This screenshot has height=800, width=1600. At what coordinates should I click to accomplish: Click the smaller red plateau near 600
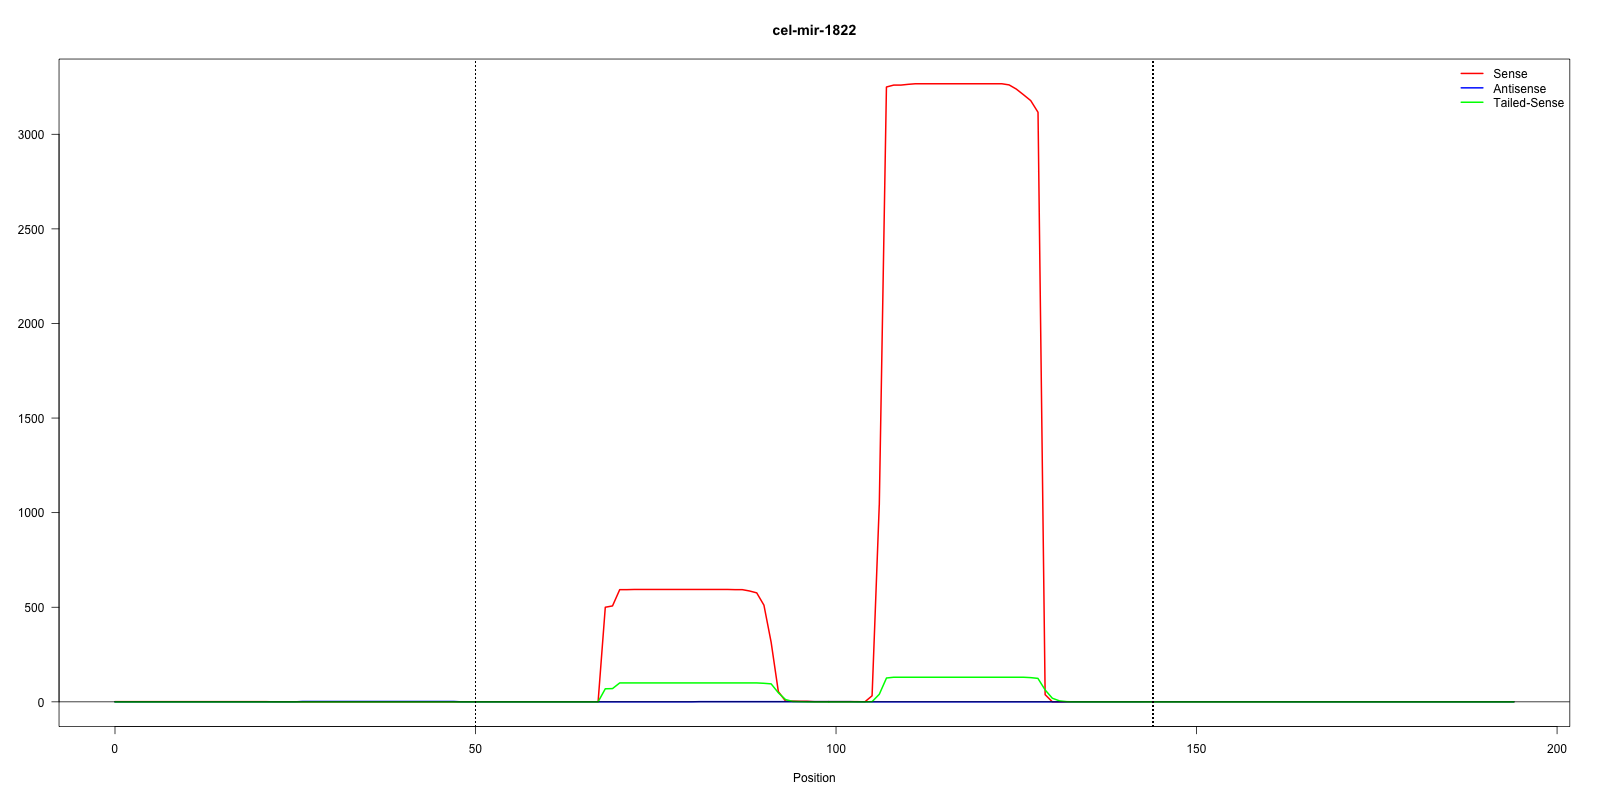680,590
